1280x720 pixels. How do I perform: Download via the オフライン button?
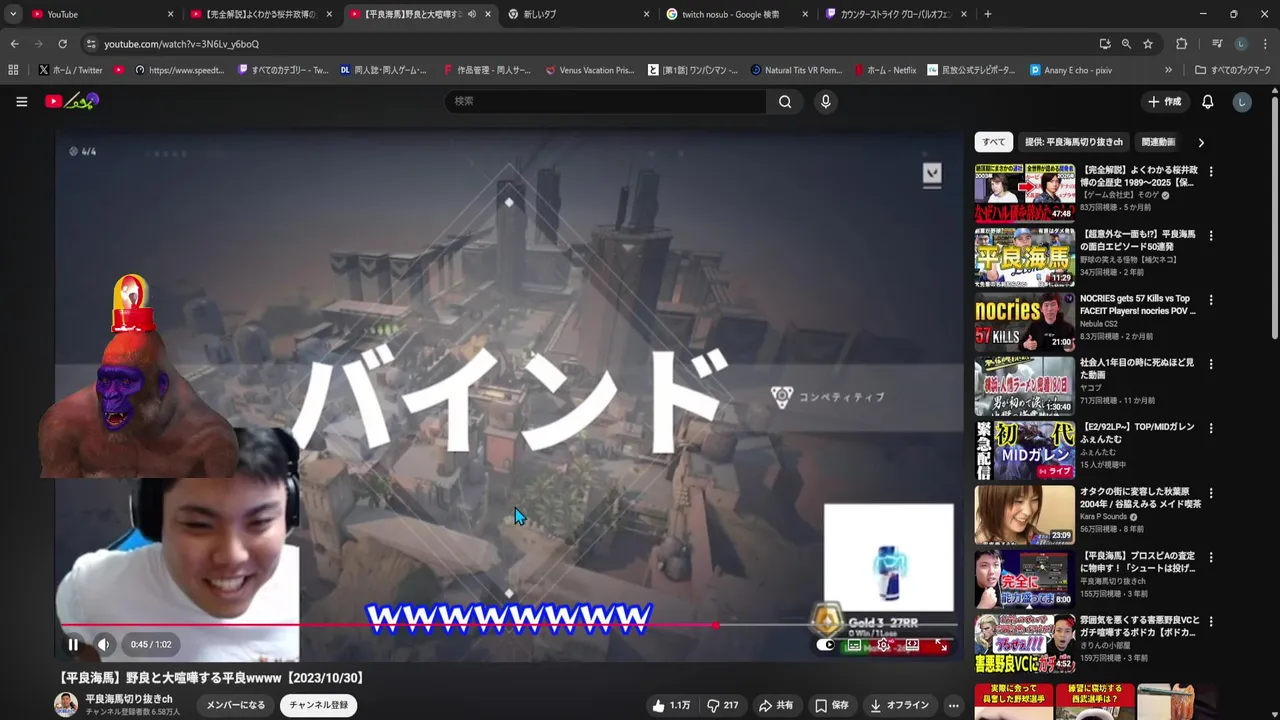pyautogui.click(x=900, y=705)
